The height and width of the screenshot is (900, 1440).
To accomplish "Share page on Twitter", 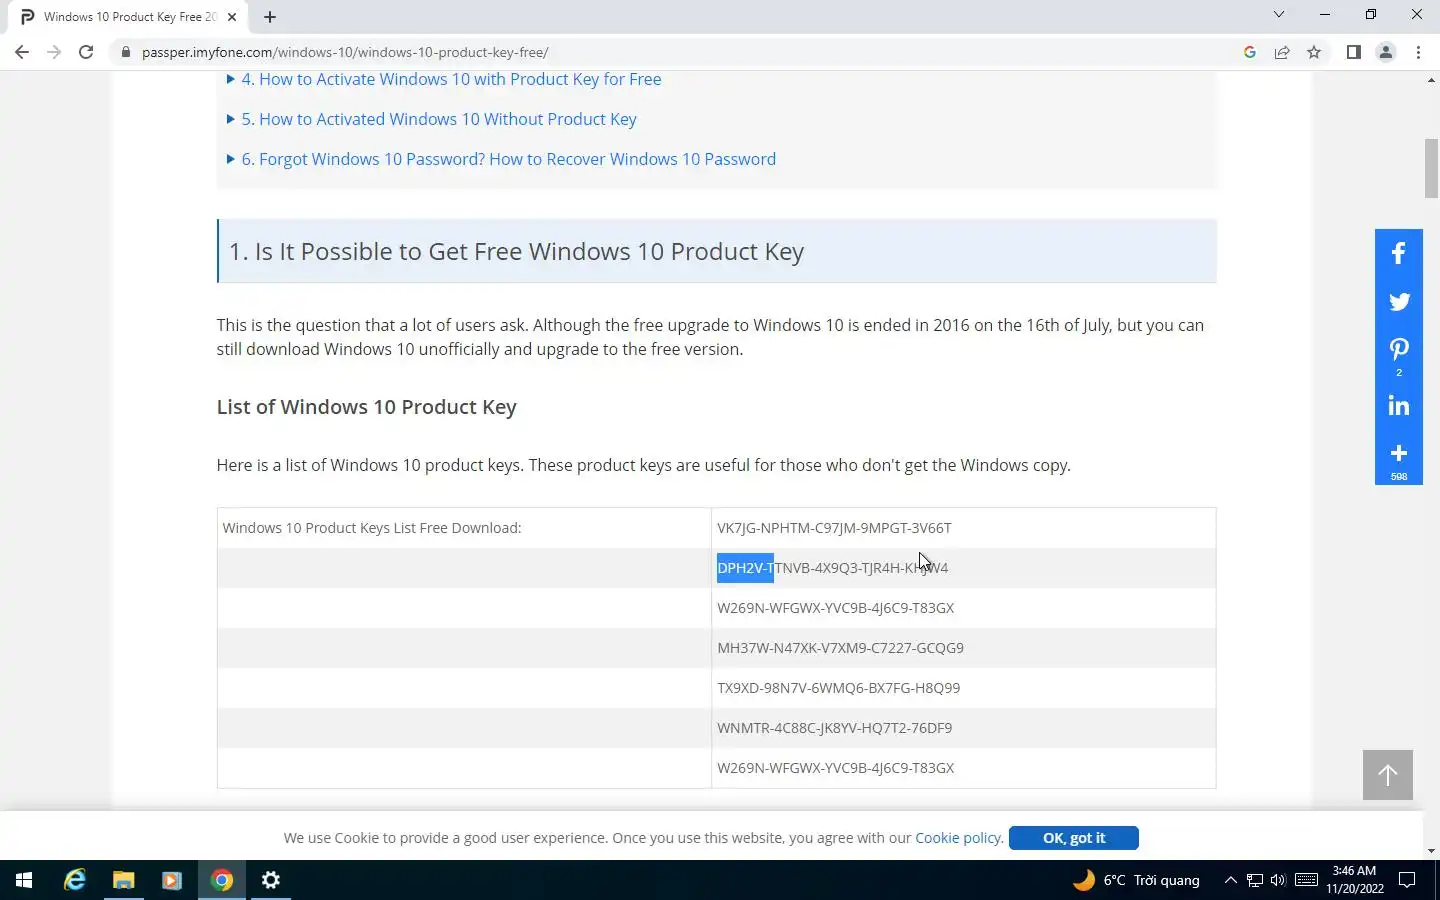I will point(1398,301).
